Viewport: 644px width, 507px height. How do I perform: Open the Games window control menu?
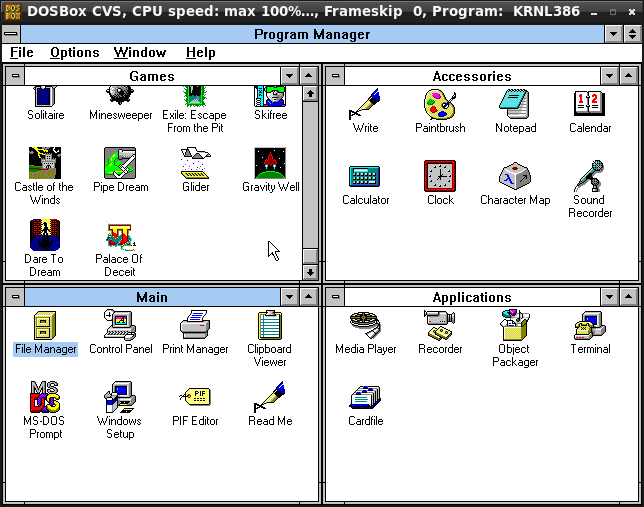click(16, 76)
